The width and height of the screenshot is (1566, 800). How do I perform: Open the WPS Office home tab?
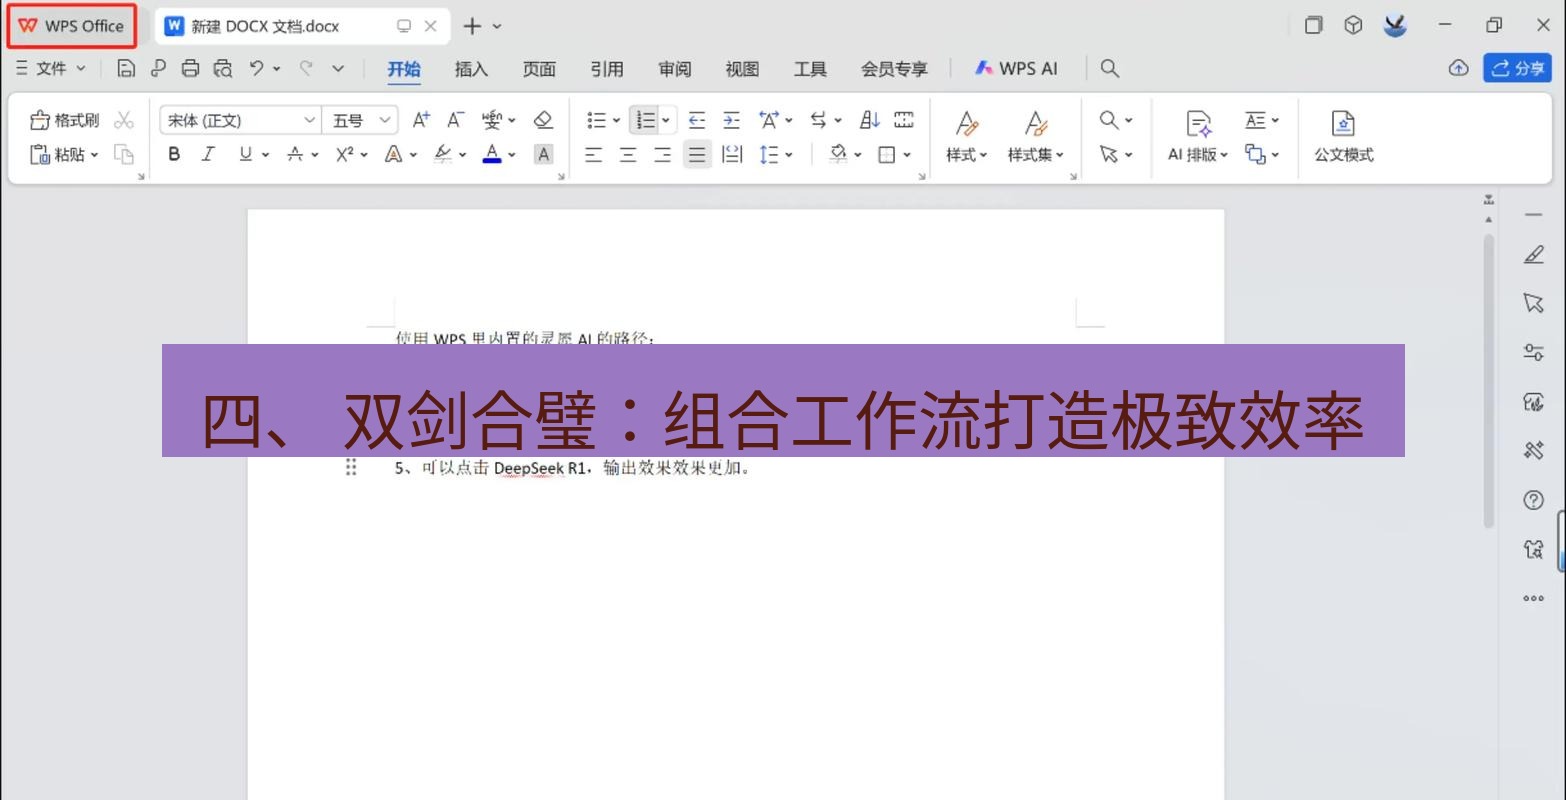(x=71, y=26)
